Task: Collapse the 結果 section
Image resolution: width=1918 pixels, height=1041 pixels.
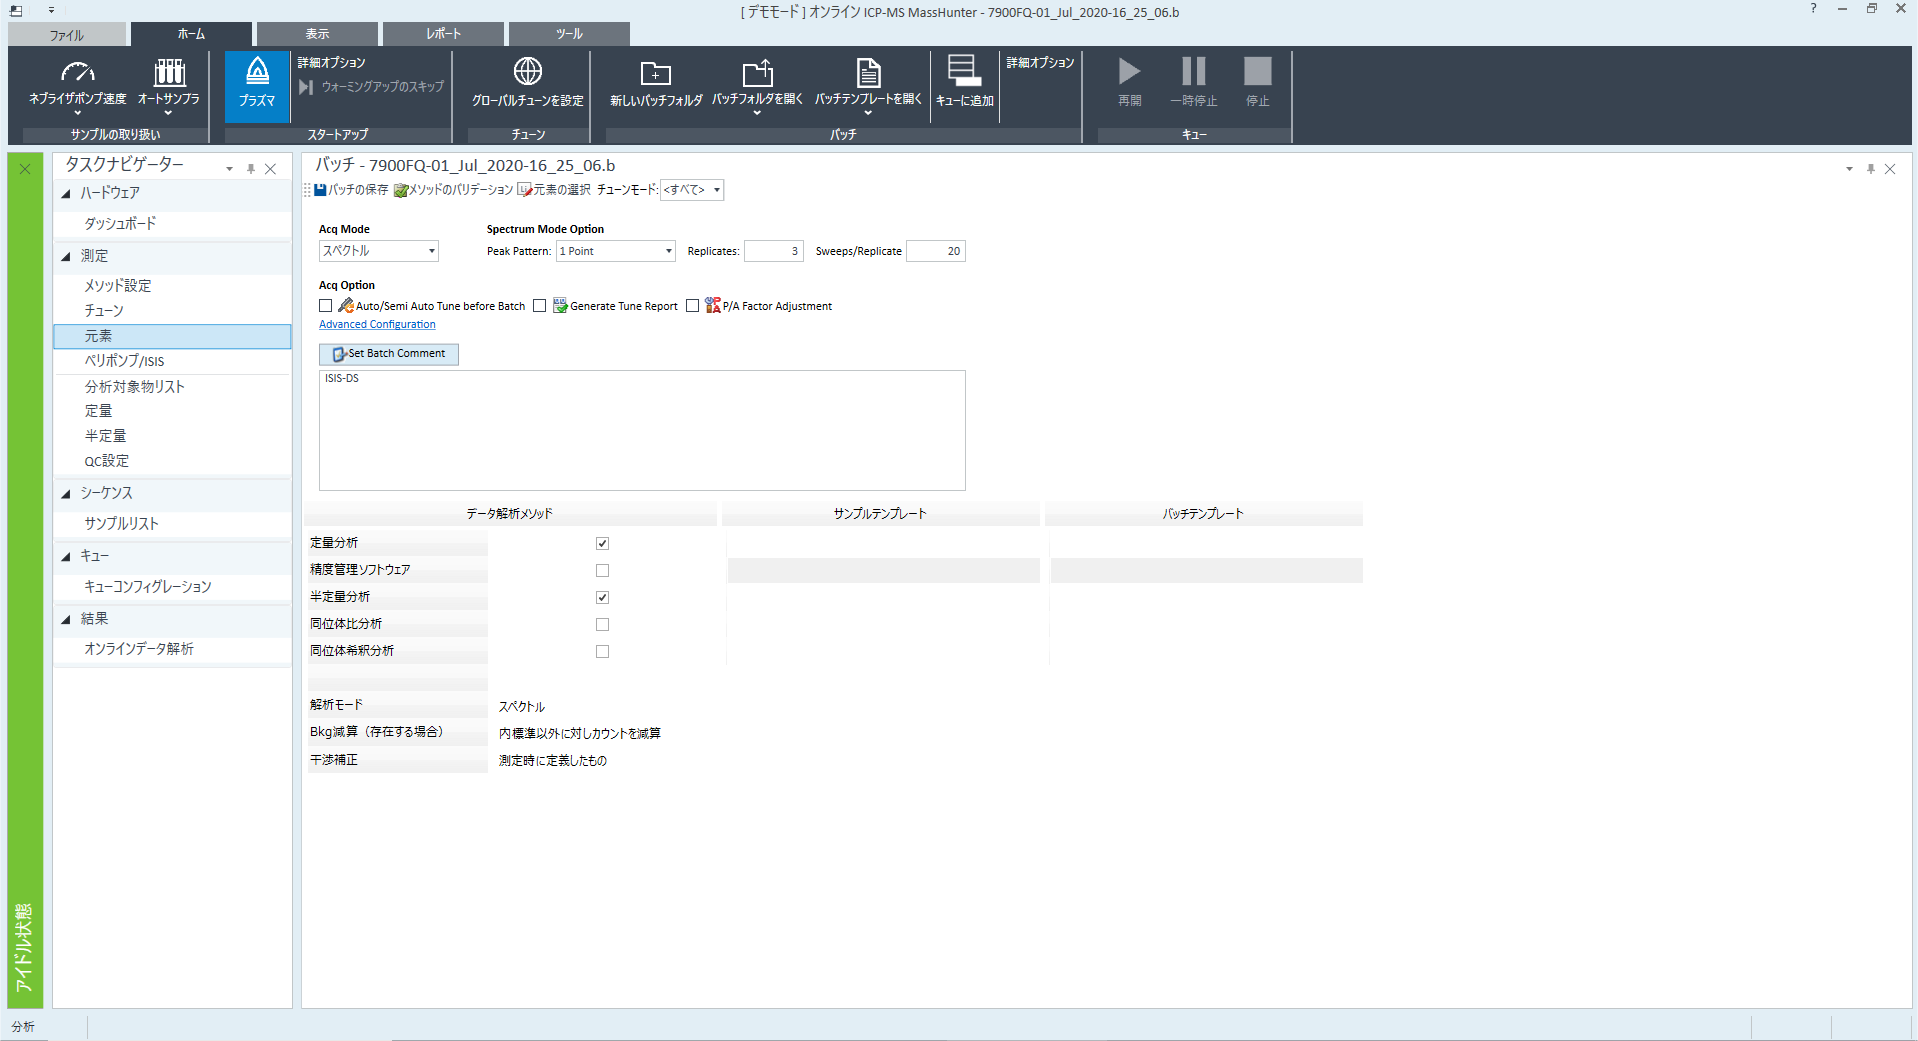Action: click(x=66, y=620)
